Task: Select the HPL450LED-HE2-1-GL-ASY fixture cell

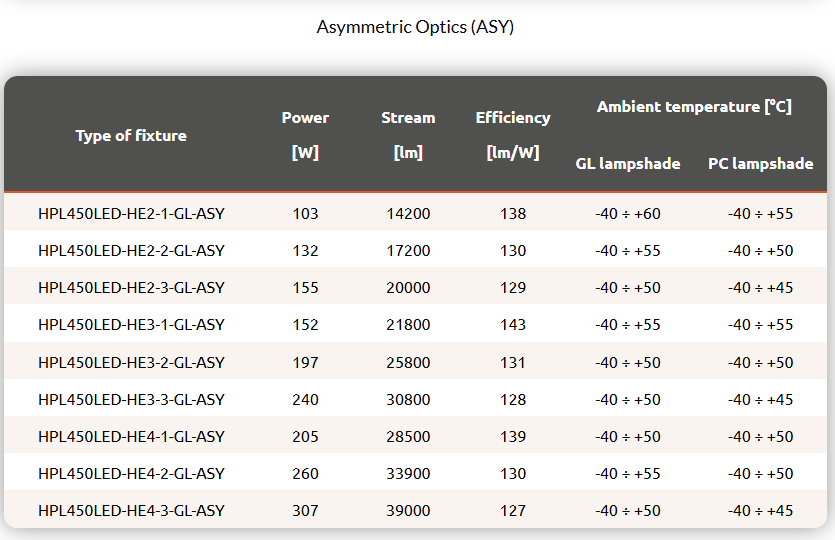Action: [x=131, y=213]
